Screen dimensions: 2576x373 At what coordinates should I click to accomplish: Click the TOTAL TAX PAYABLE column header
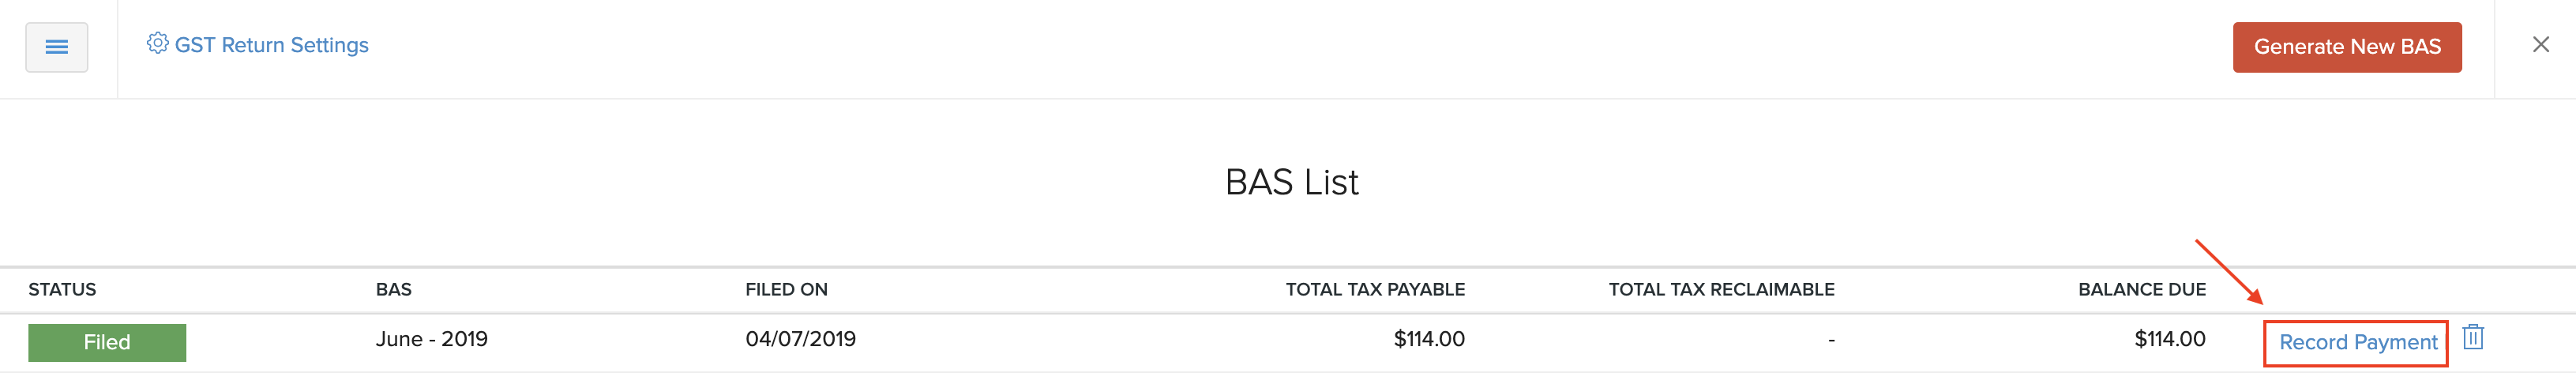(1374, 289)
